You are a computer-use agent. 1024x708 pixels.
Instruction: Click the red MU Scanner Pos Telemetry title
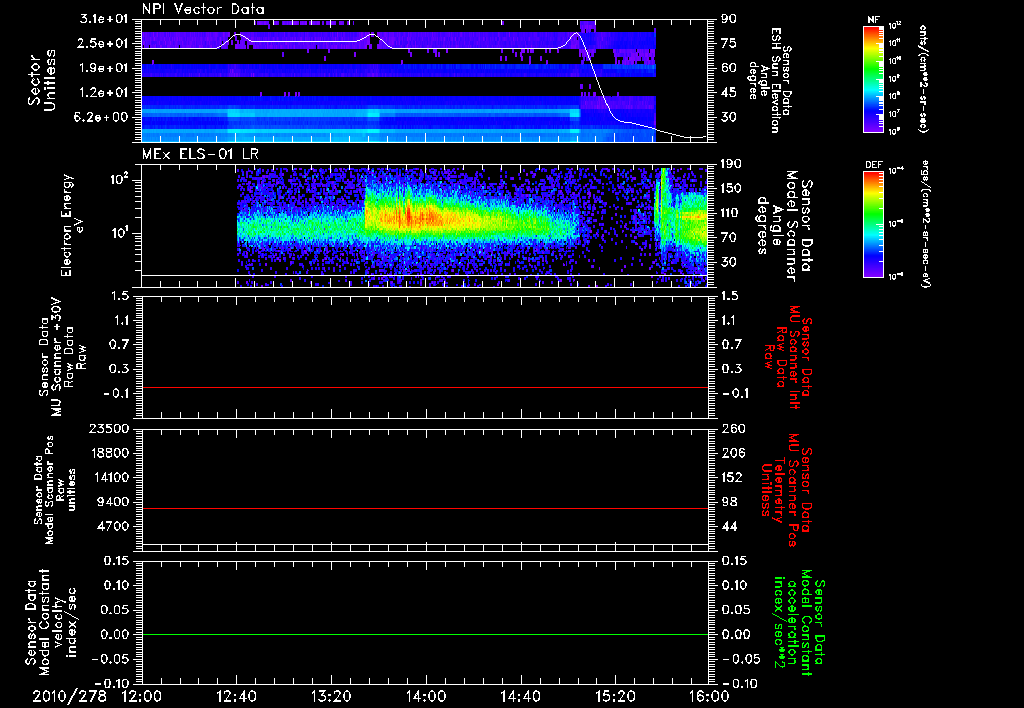click(786, 490)
